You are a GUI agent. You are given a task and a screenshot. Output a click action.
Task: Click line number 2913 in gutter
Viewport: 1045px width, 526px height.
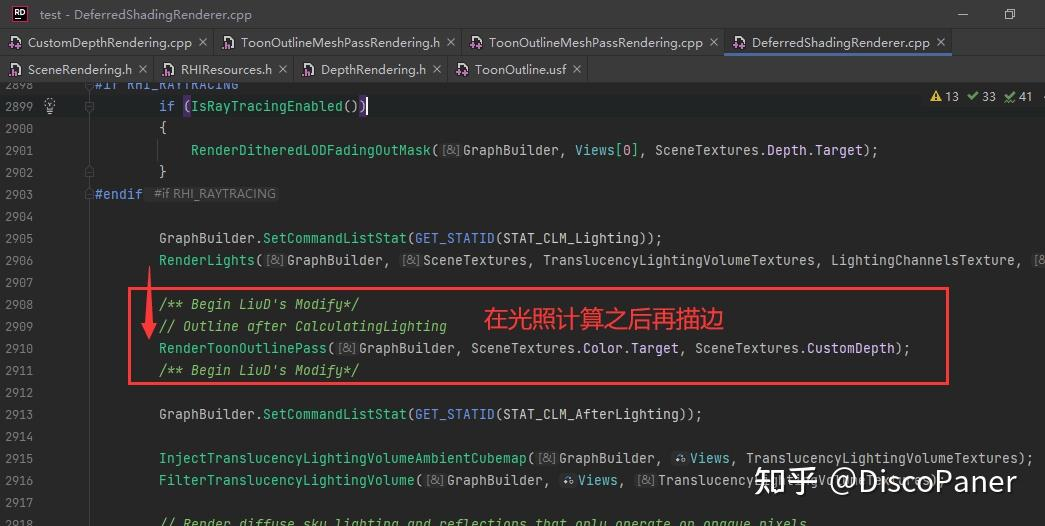pos(19,415)
